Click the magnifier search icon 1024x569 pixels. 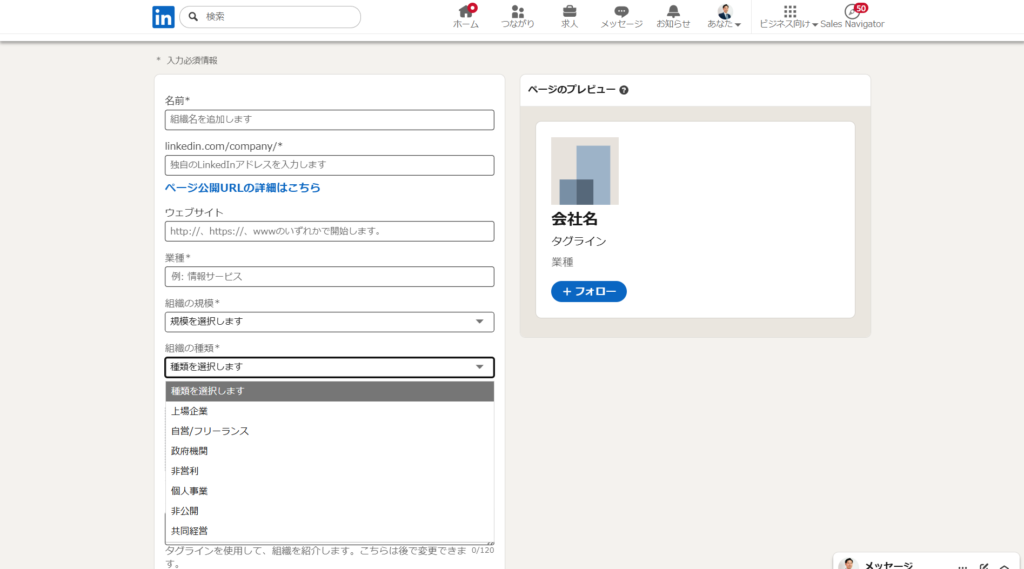tap(193, 17)
